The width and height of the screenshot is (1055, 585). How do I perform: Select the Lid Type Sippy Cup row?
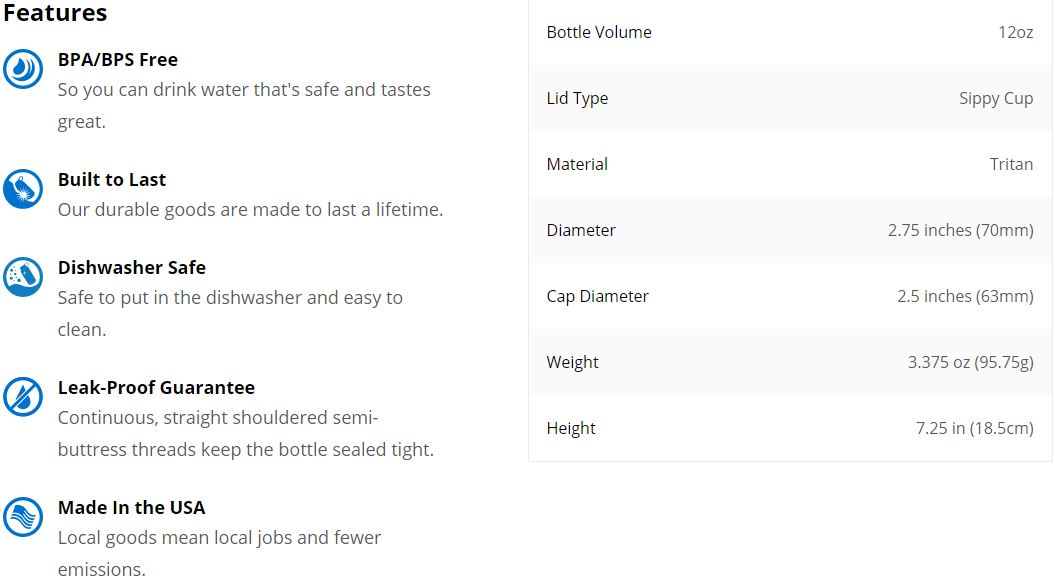(790, 98)
